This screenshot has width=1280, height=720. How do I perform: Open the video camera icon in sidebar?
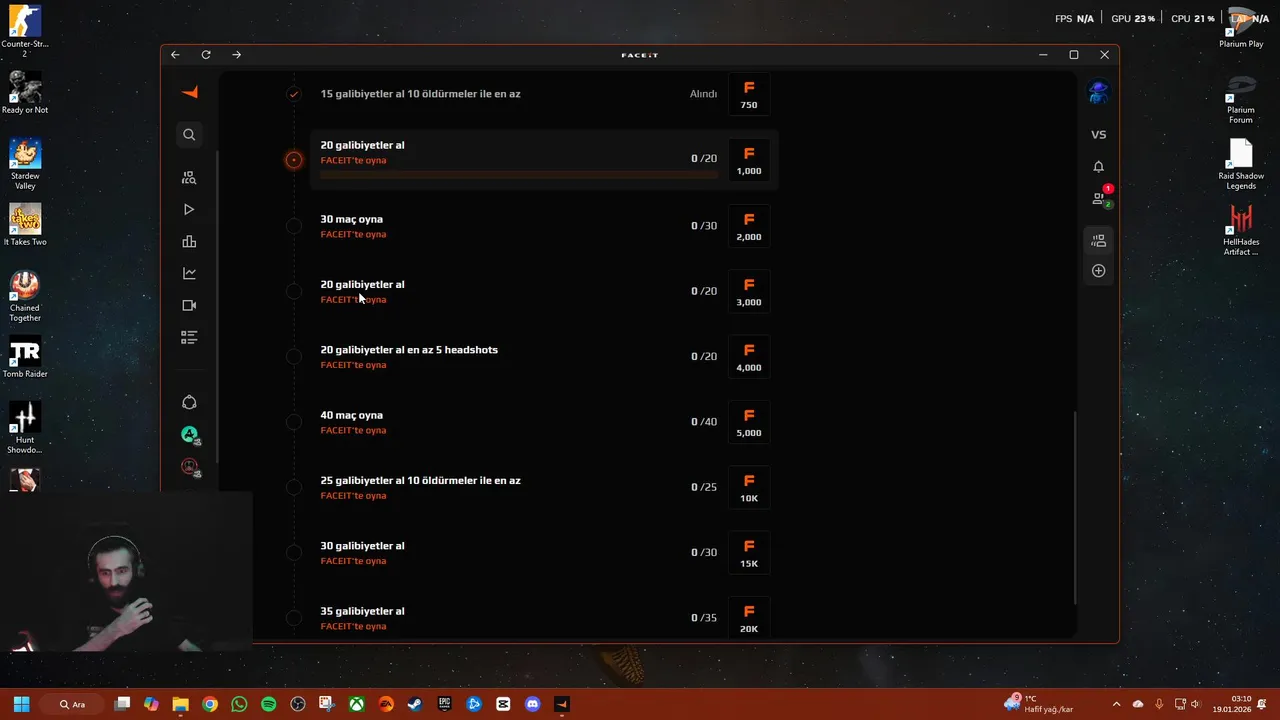coord(189,305)
